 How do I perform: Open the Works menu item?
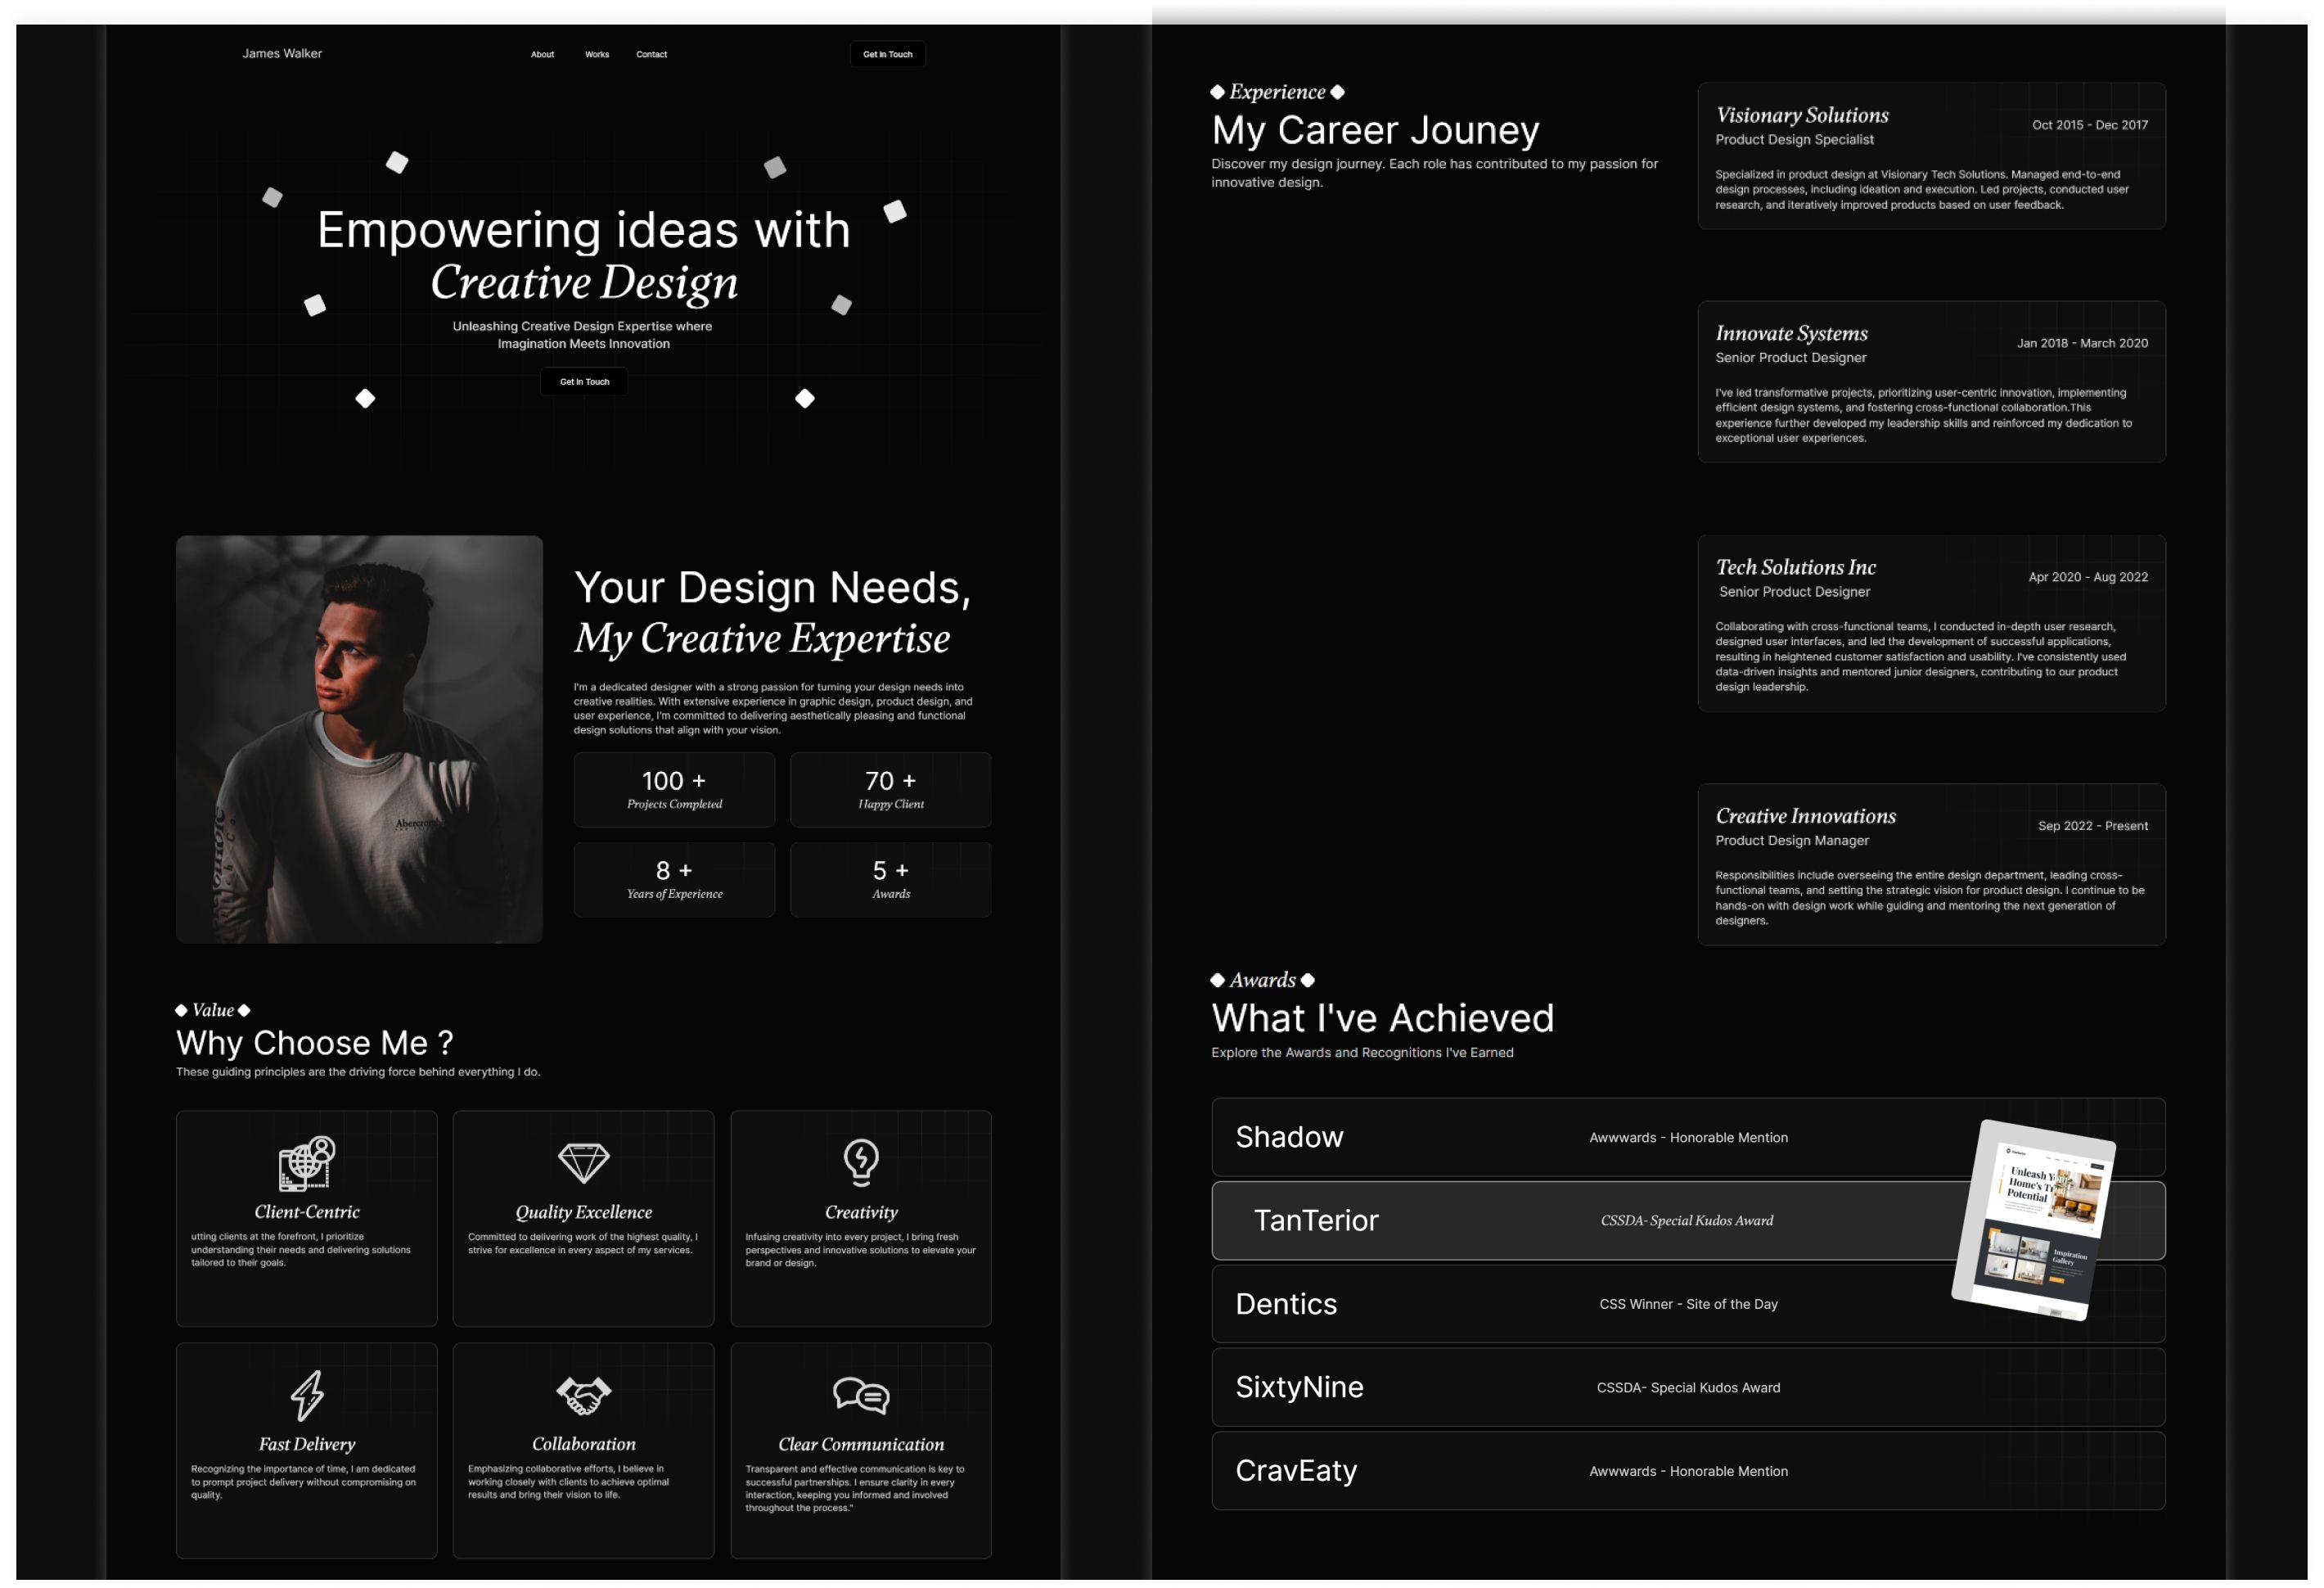[x=597, y=54]
